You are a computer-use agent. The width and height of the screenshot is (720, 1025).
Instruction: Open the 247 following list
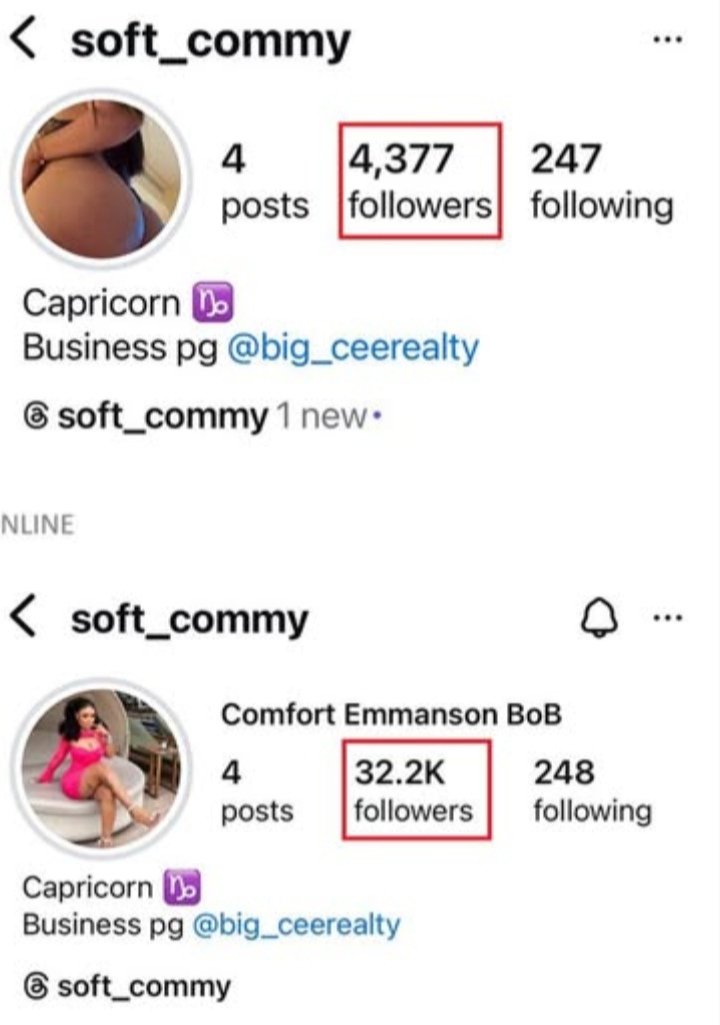[x=602, y=181]
